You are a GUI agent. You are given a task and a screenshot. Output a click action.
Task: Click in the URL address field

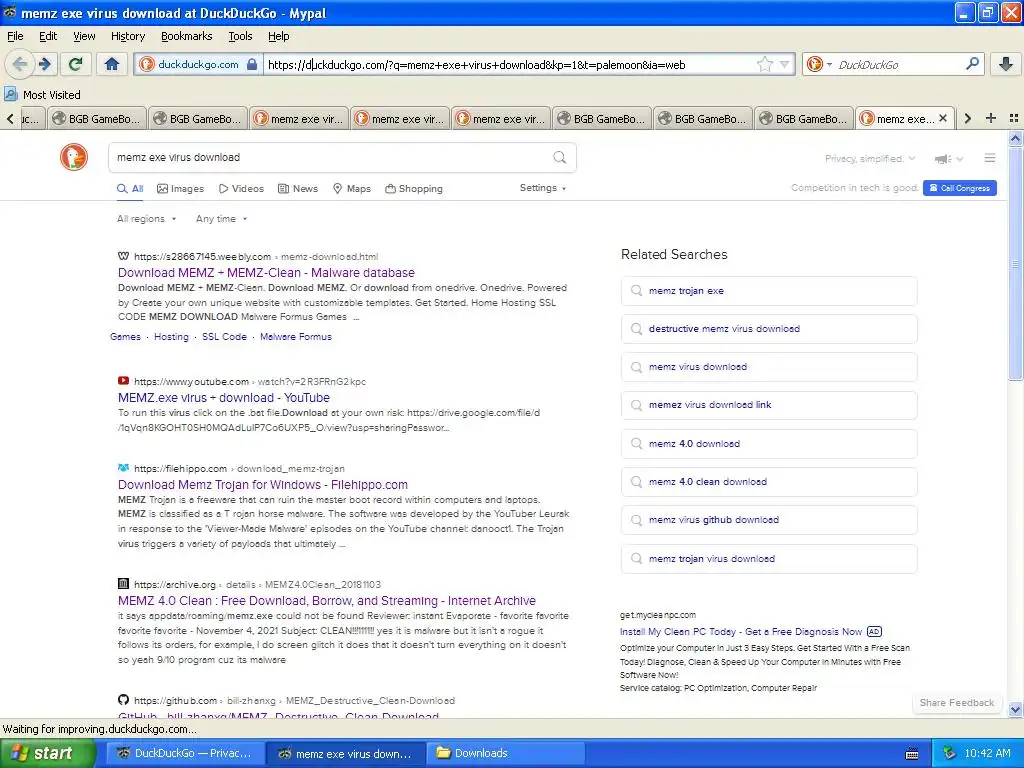tap(509, 64)
